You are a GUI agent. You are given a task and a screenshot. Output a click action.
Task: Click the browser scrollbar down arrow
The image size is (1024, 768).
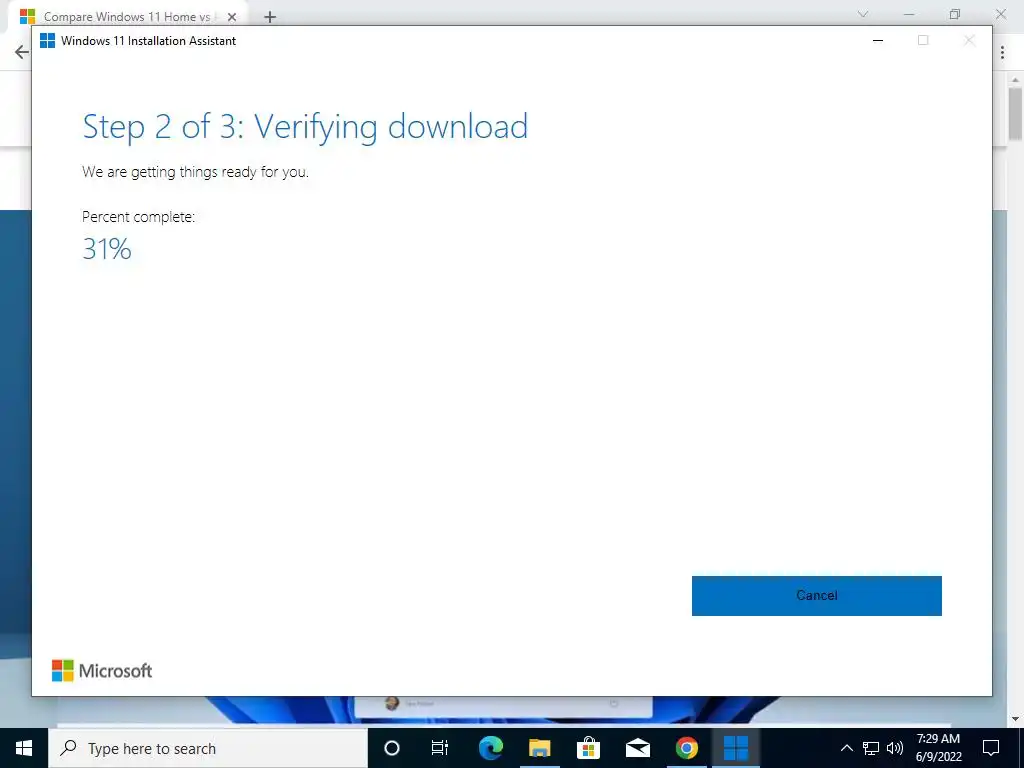(1015, 720)
